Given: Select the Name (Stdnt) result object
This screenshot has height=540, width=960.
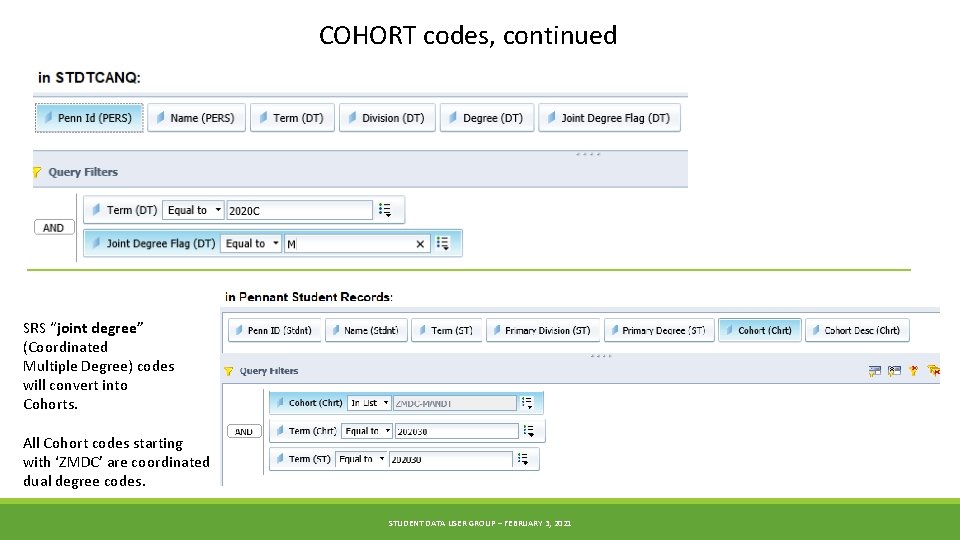Looking at the screenshot, I should pos(366,330).
